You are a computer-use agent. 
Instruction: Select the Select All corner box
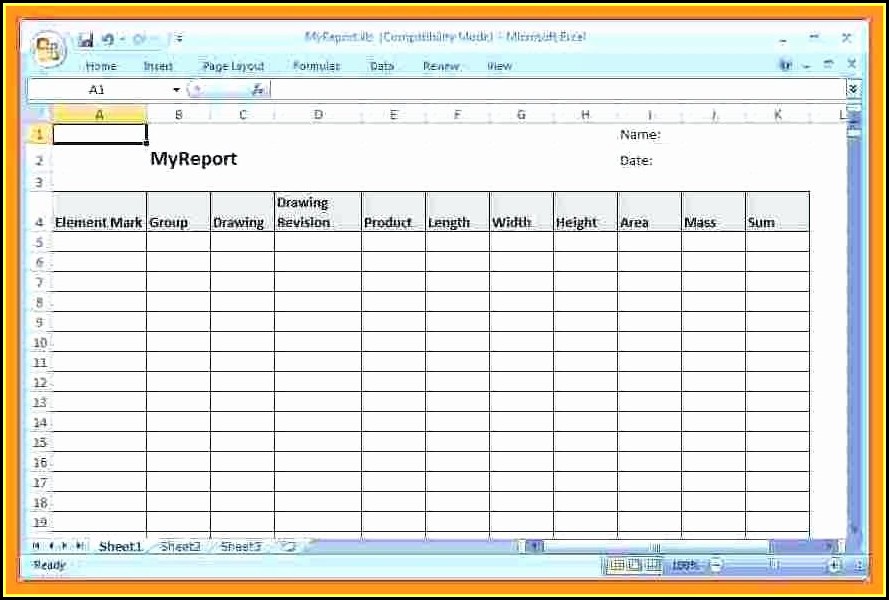click(40, 115)
